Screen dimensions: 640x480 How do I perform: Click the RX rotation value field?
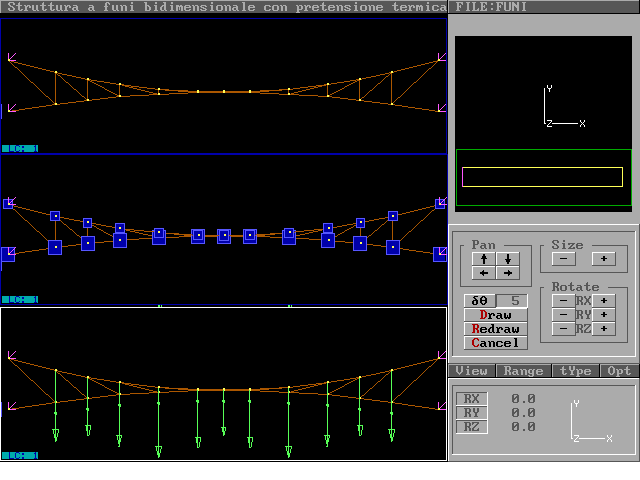click(x=523, y=399)
